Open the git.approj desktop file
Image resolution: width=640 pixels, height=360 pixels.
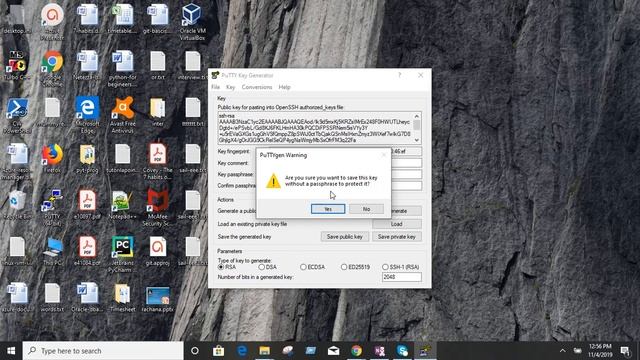(158, 251)
